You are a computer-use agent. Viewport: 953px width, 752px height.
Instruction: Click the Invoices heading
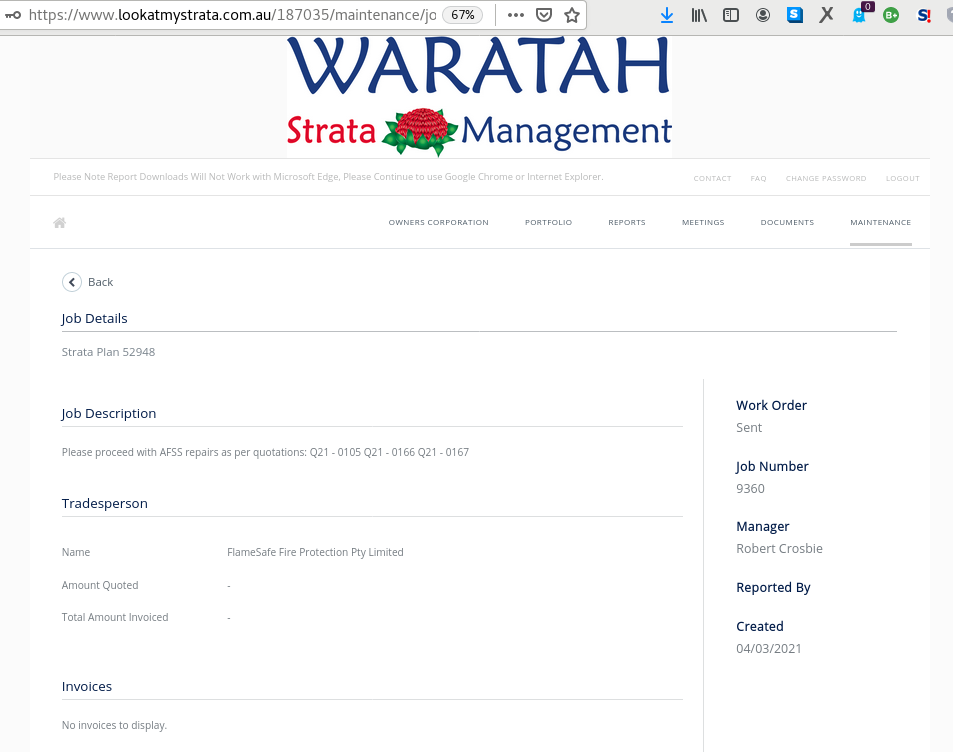(x=87, y=686)
